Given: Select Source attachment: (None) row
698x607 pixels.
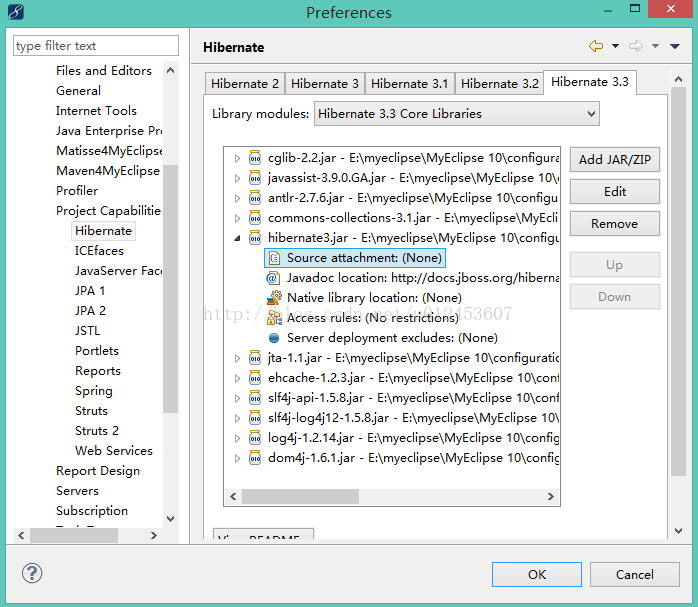Looking at the screenshot, I should [x=355, y=258].
